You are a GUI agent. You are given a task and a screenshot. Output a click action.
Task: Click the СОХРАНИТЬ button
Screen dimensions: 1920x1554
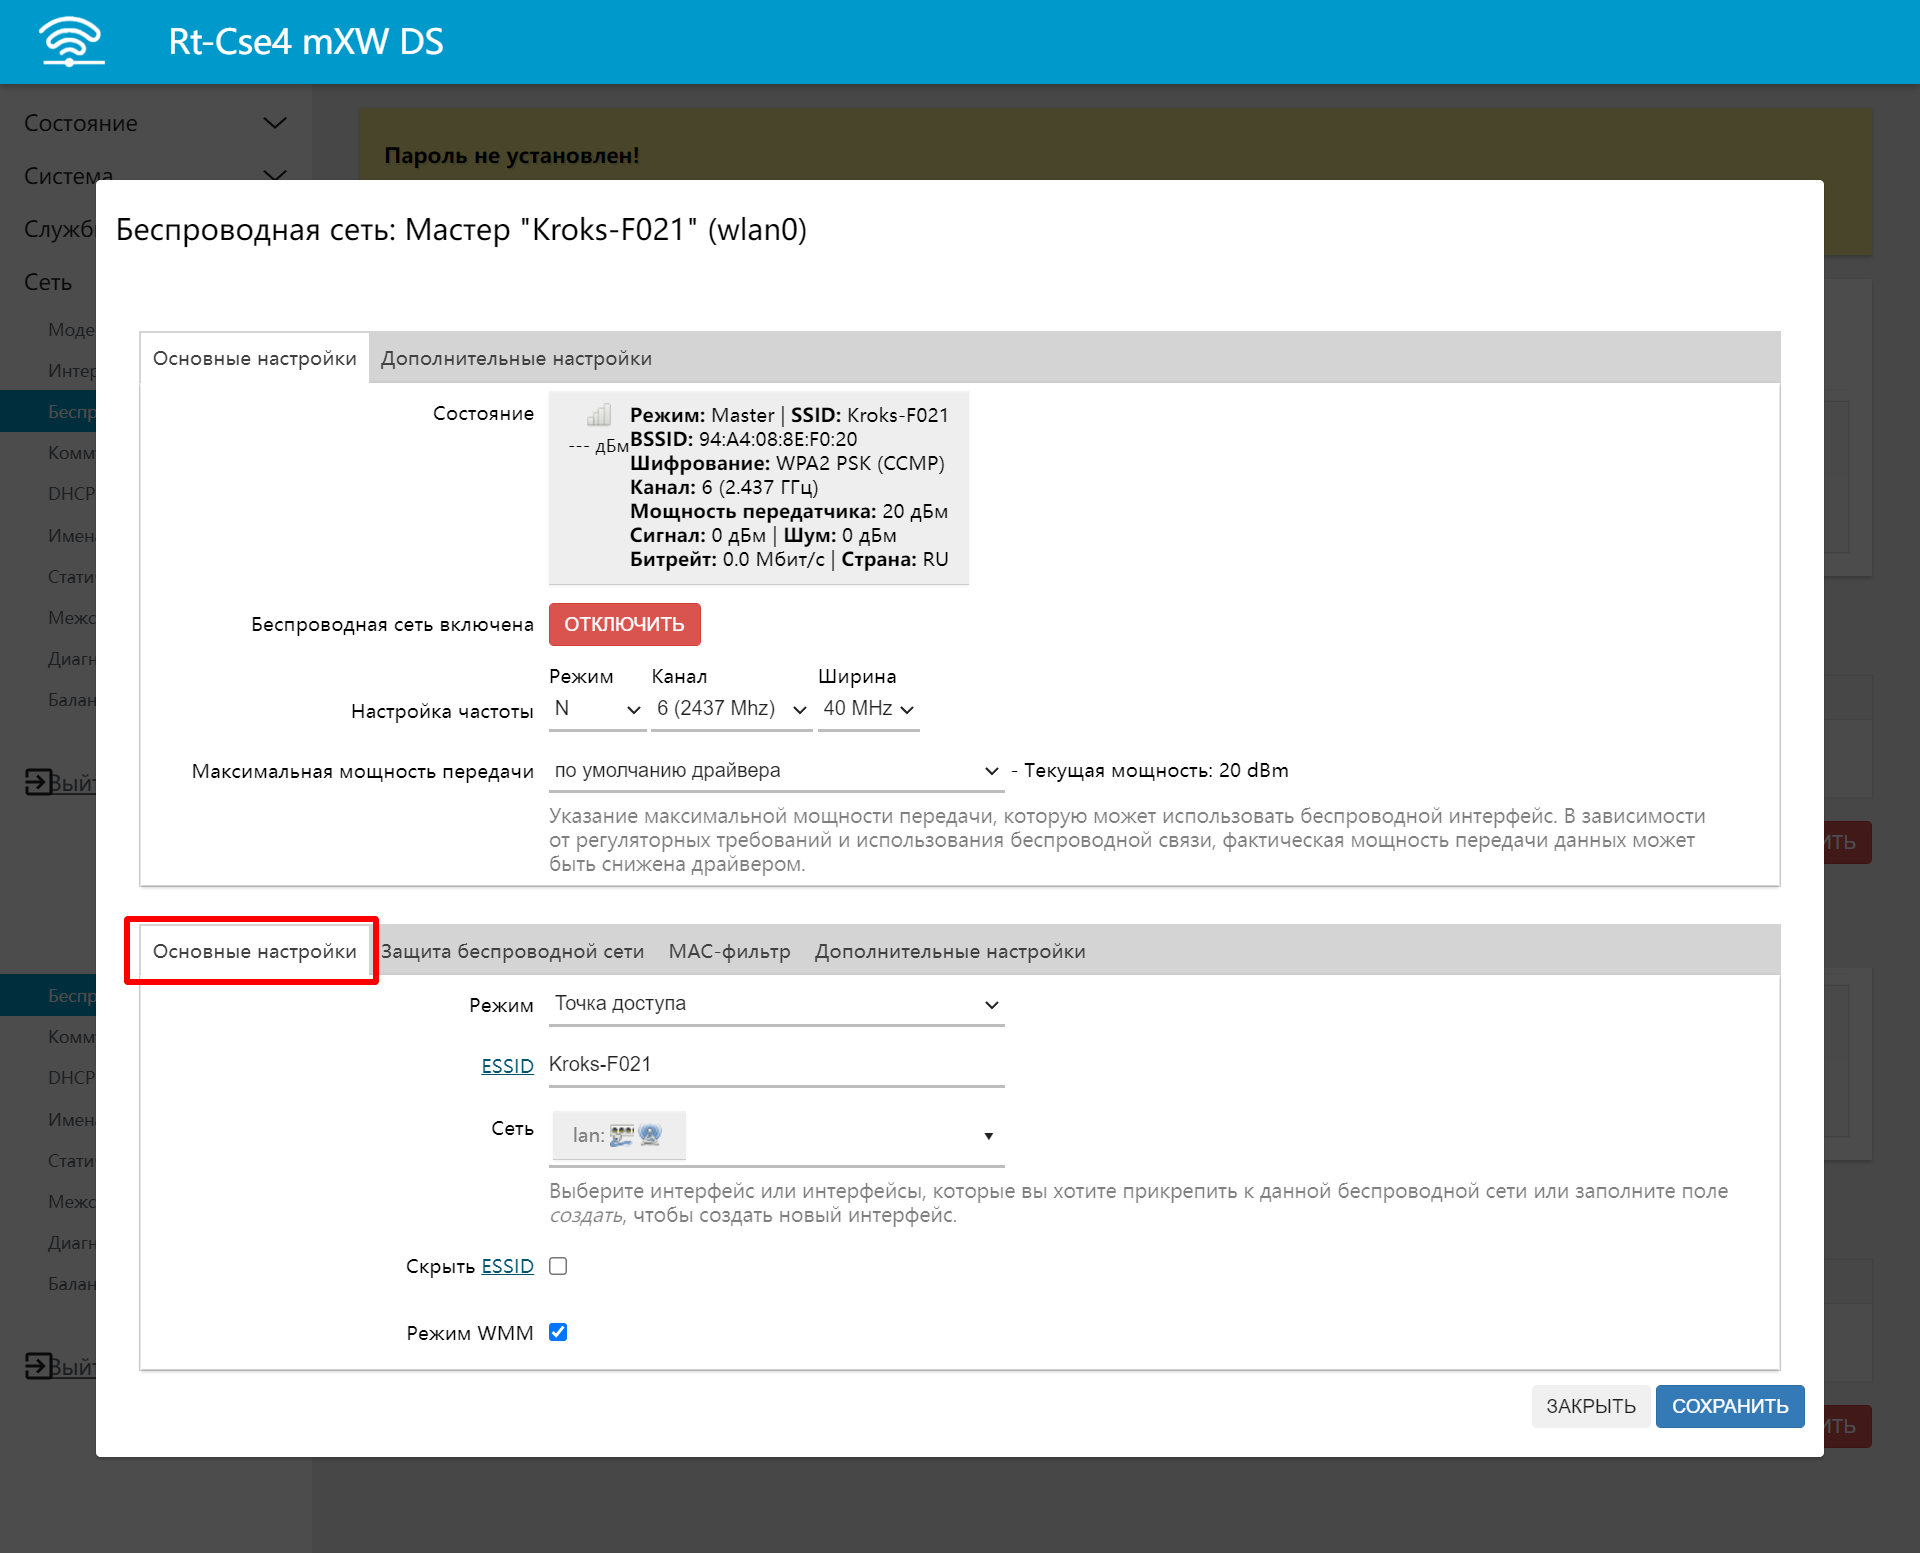point(1729,1406)
